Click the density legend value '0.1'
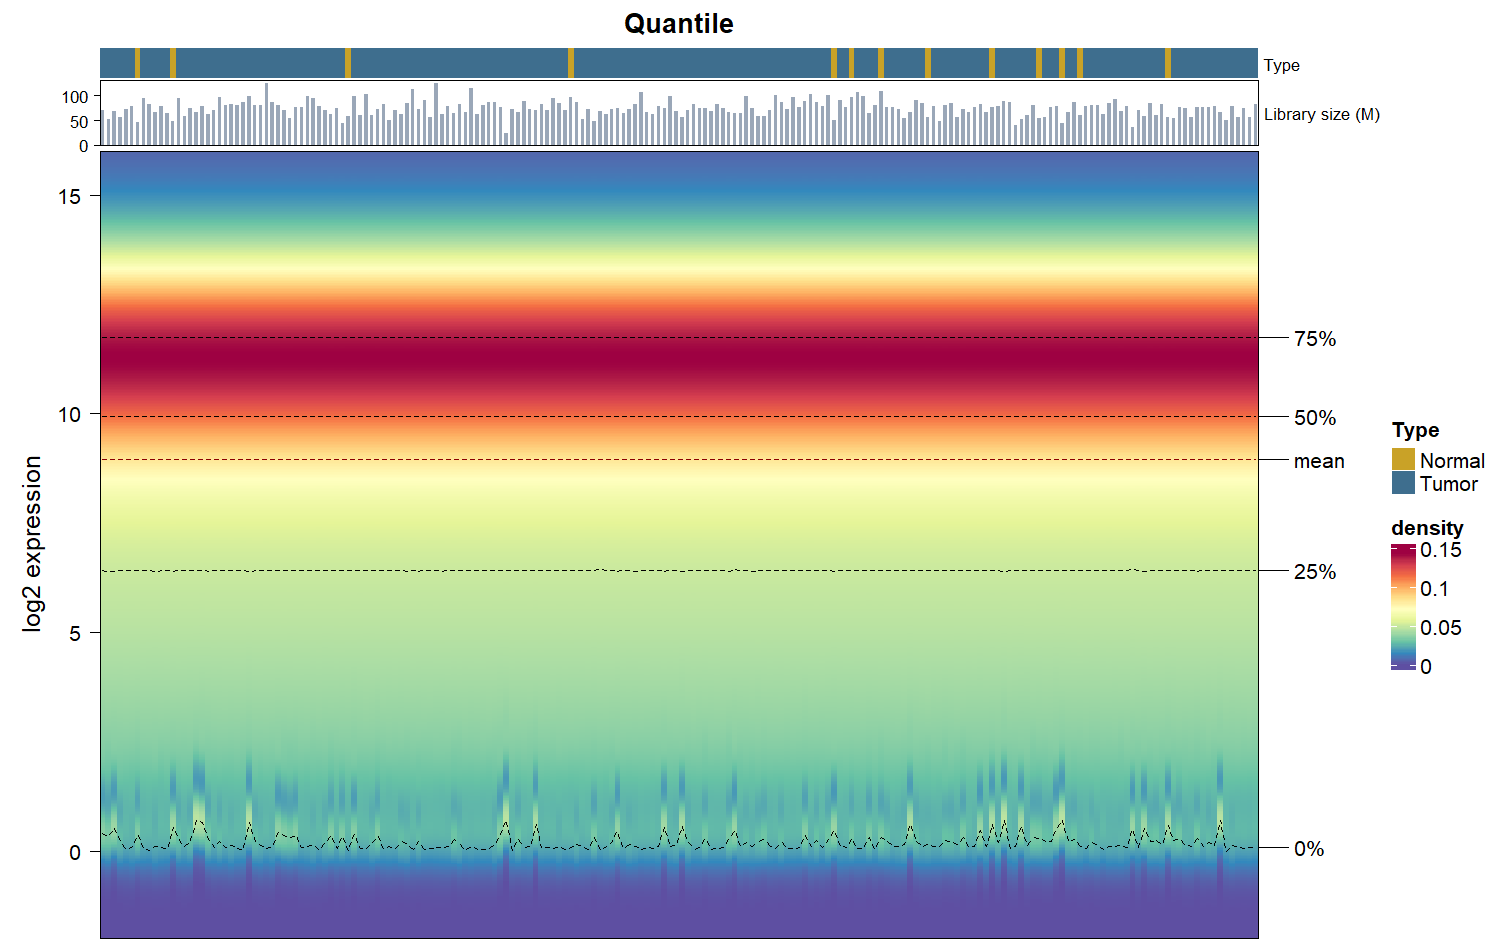The height and width of the screenshot is (950, 1500). pyautogui.click(x=1434, y=589)
